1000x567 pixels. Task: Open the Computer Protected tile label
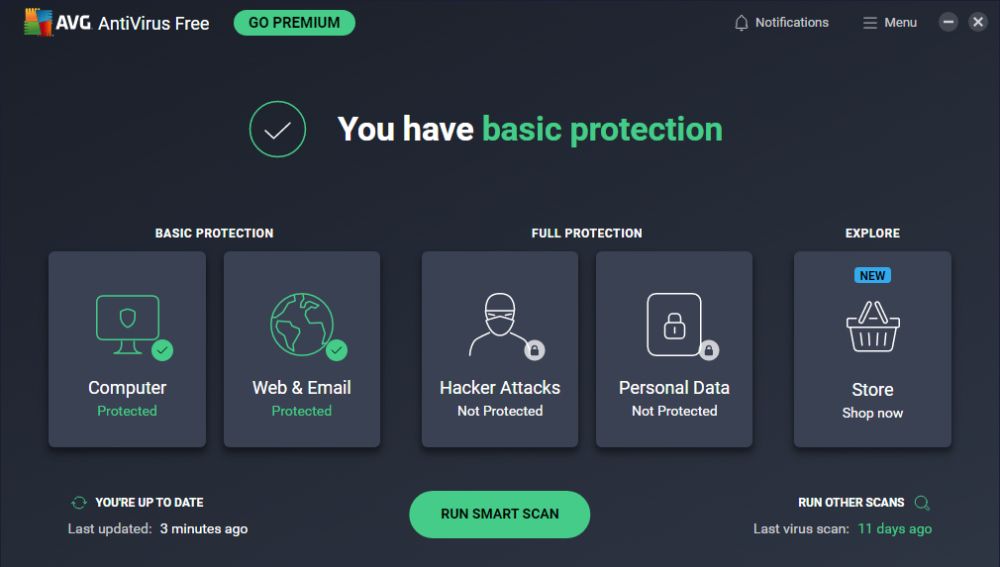pyautogui.click(x=127, y=388)
